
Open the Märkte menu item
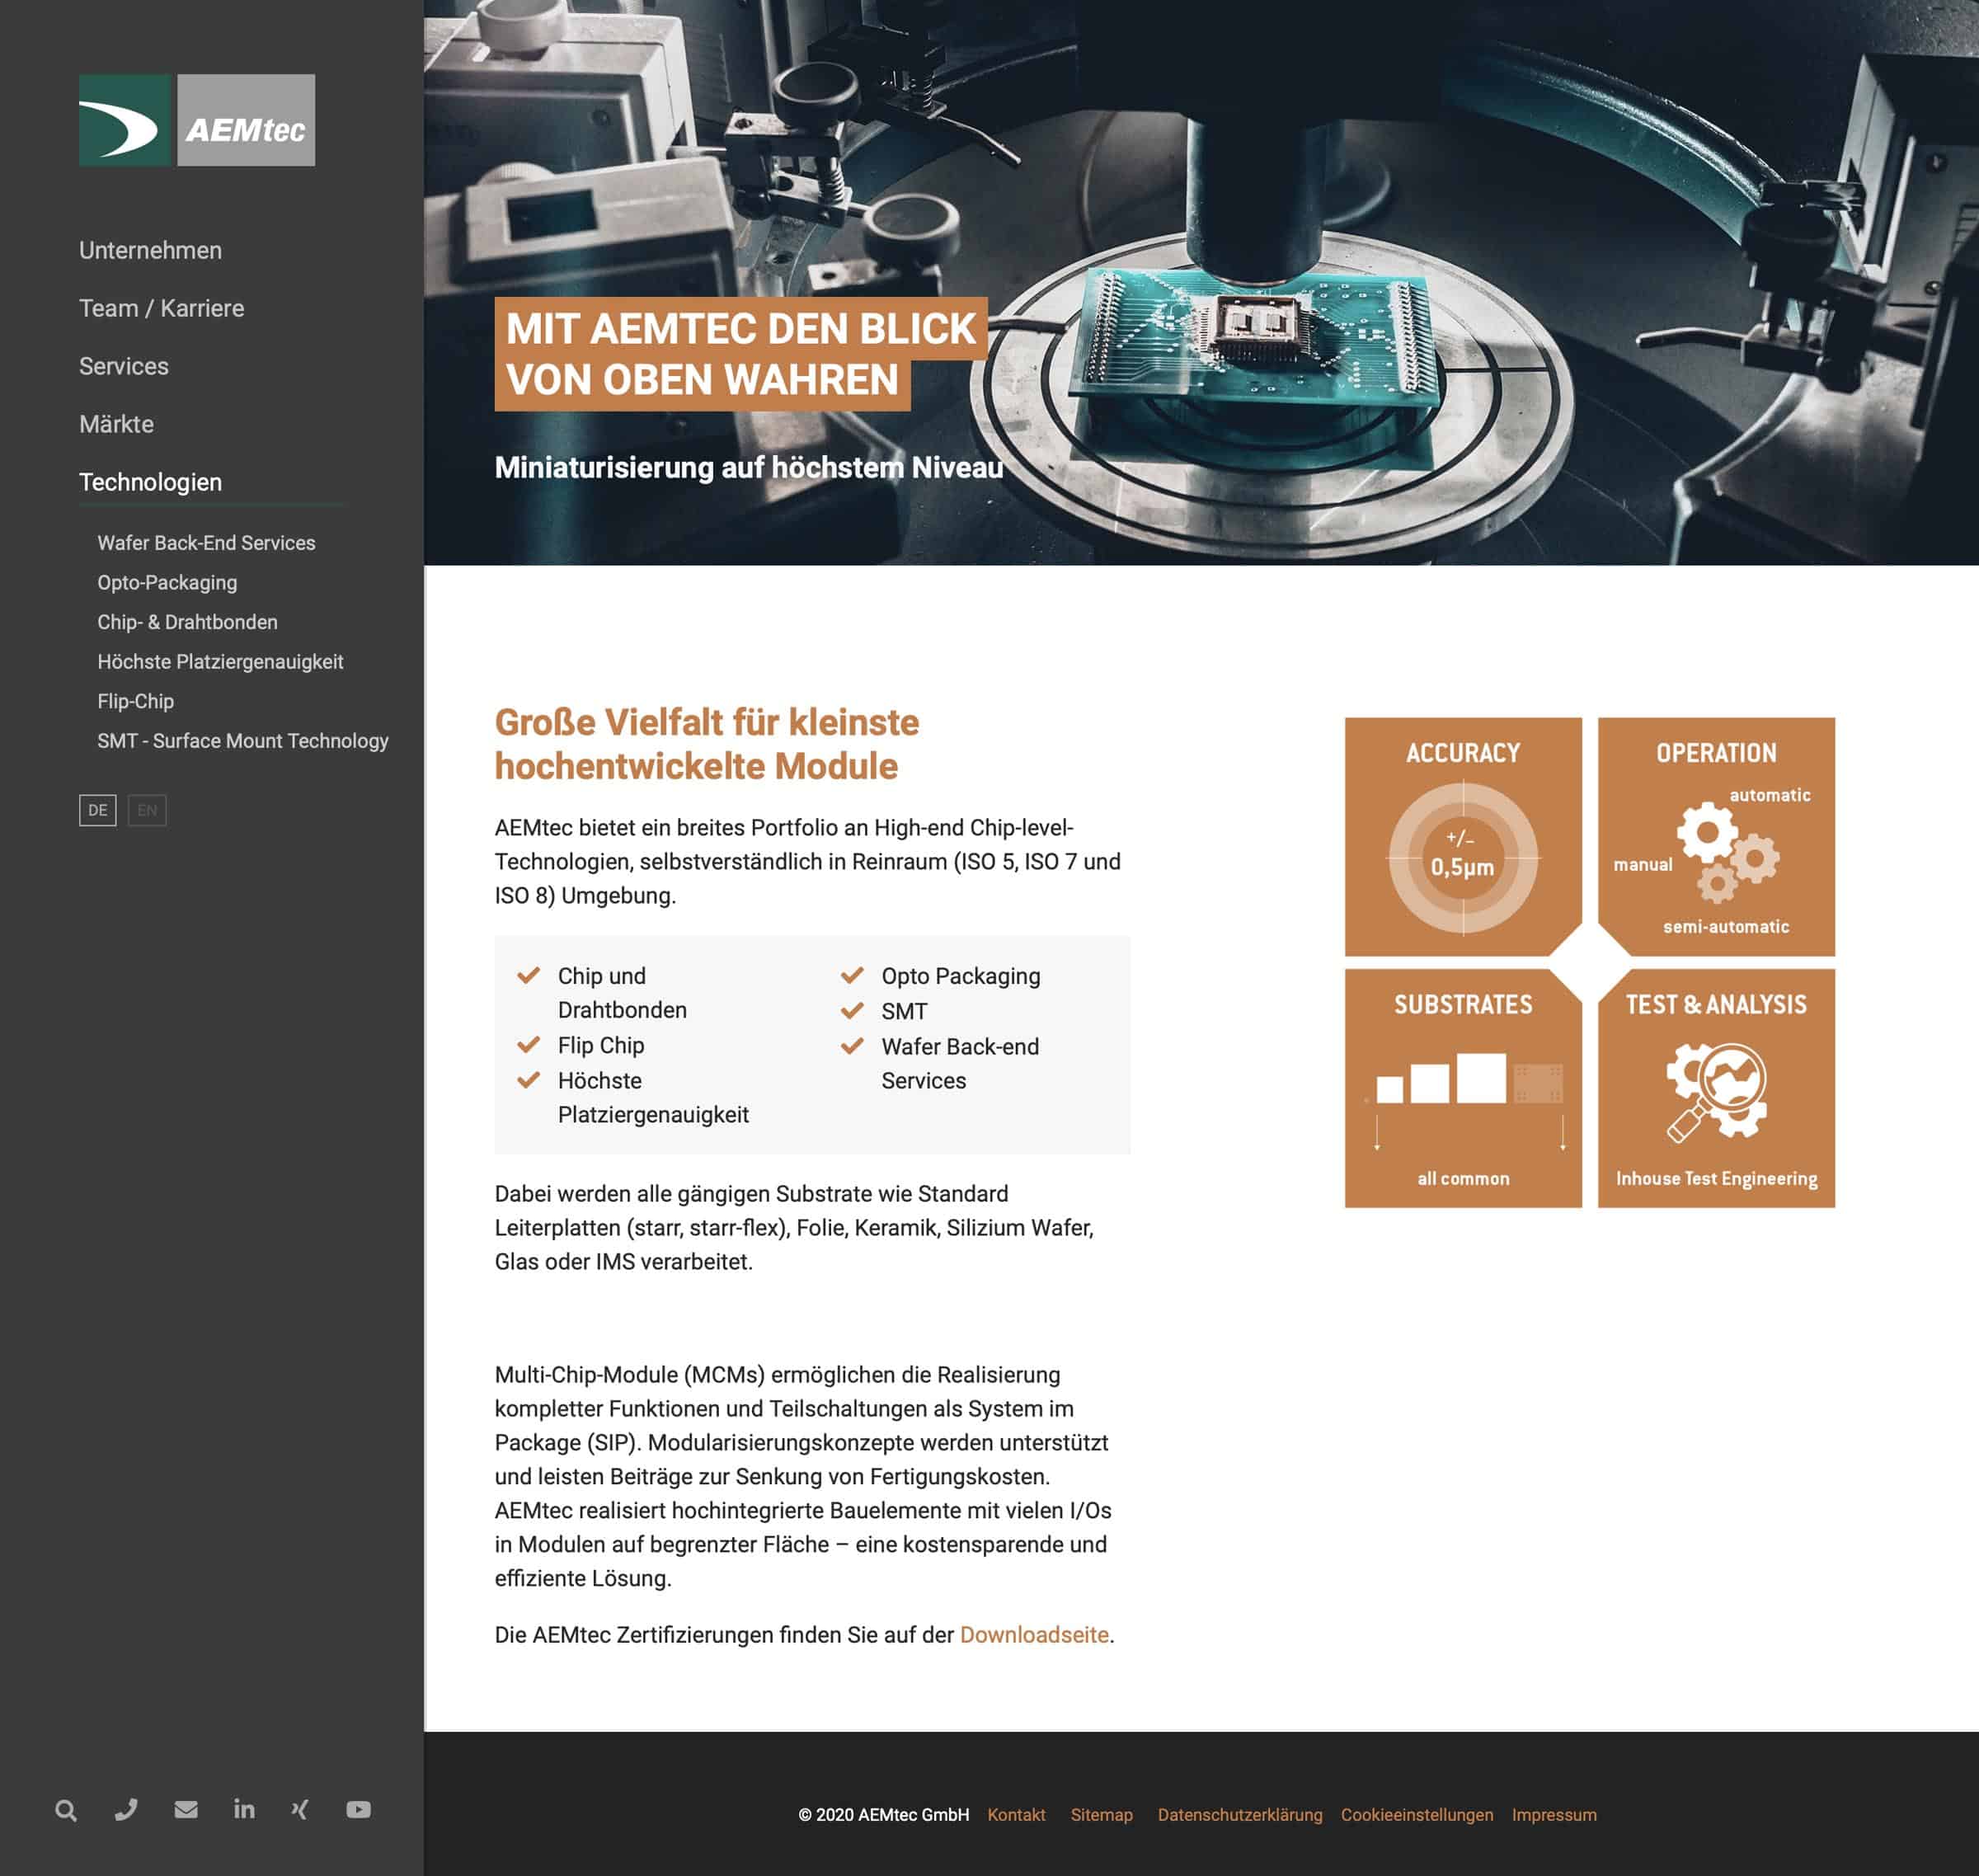(117, 424)
